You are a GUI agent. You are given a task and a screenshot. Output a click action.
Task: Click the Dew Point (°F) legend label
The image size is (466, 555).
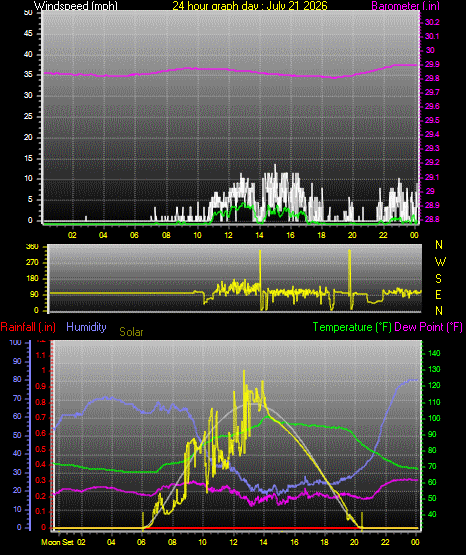pos(428,327)
